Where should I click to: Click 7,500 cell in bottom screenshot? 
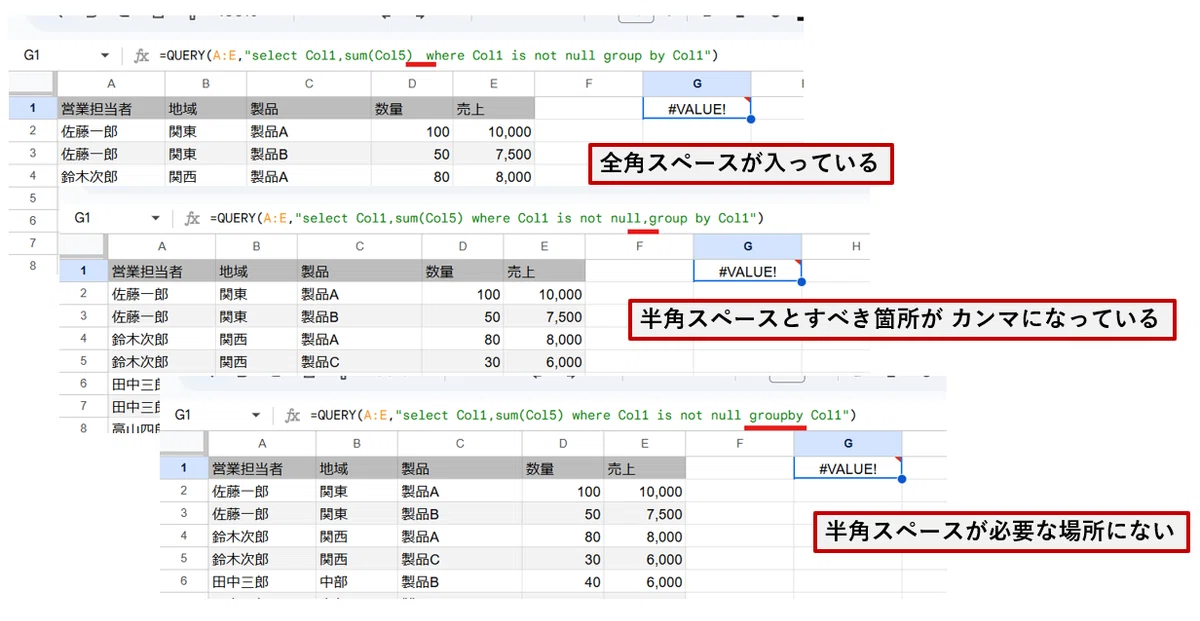[645, 513]
